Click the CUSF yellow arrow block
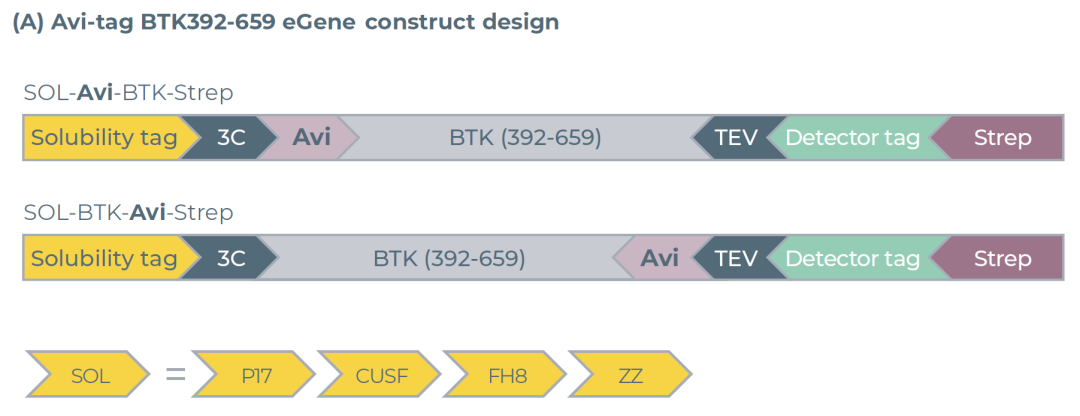This screenshot has height=416, width=1080. (381, 376)
